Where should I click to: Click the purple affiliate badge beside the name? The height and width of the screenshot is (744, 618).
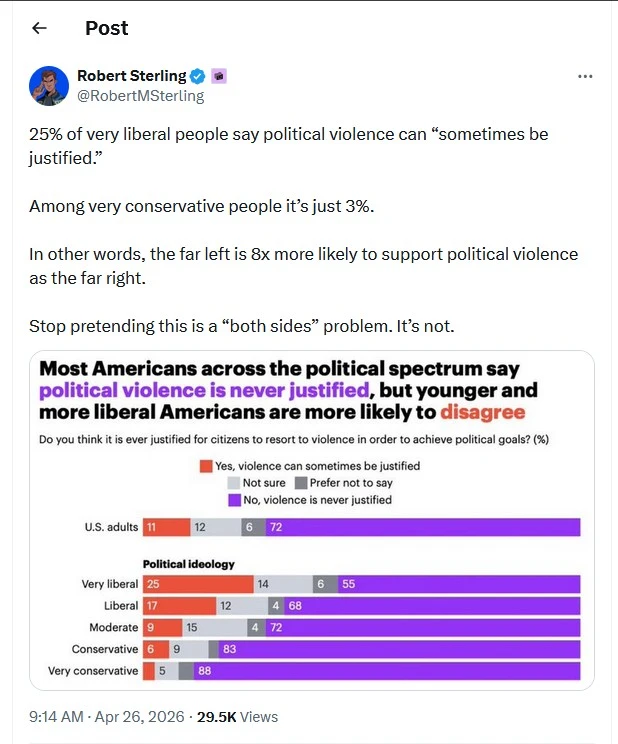(219, 76)
